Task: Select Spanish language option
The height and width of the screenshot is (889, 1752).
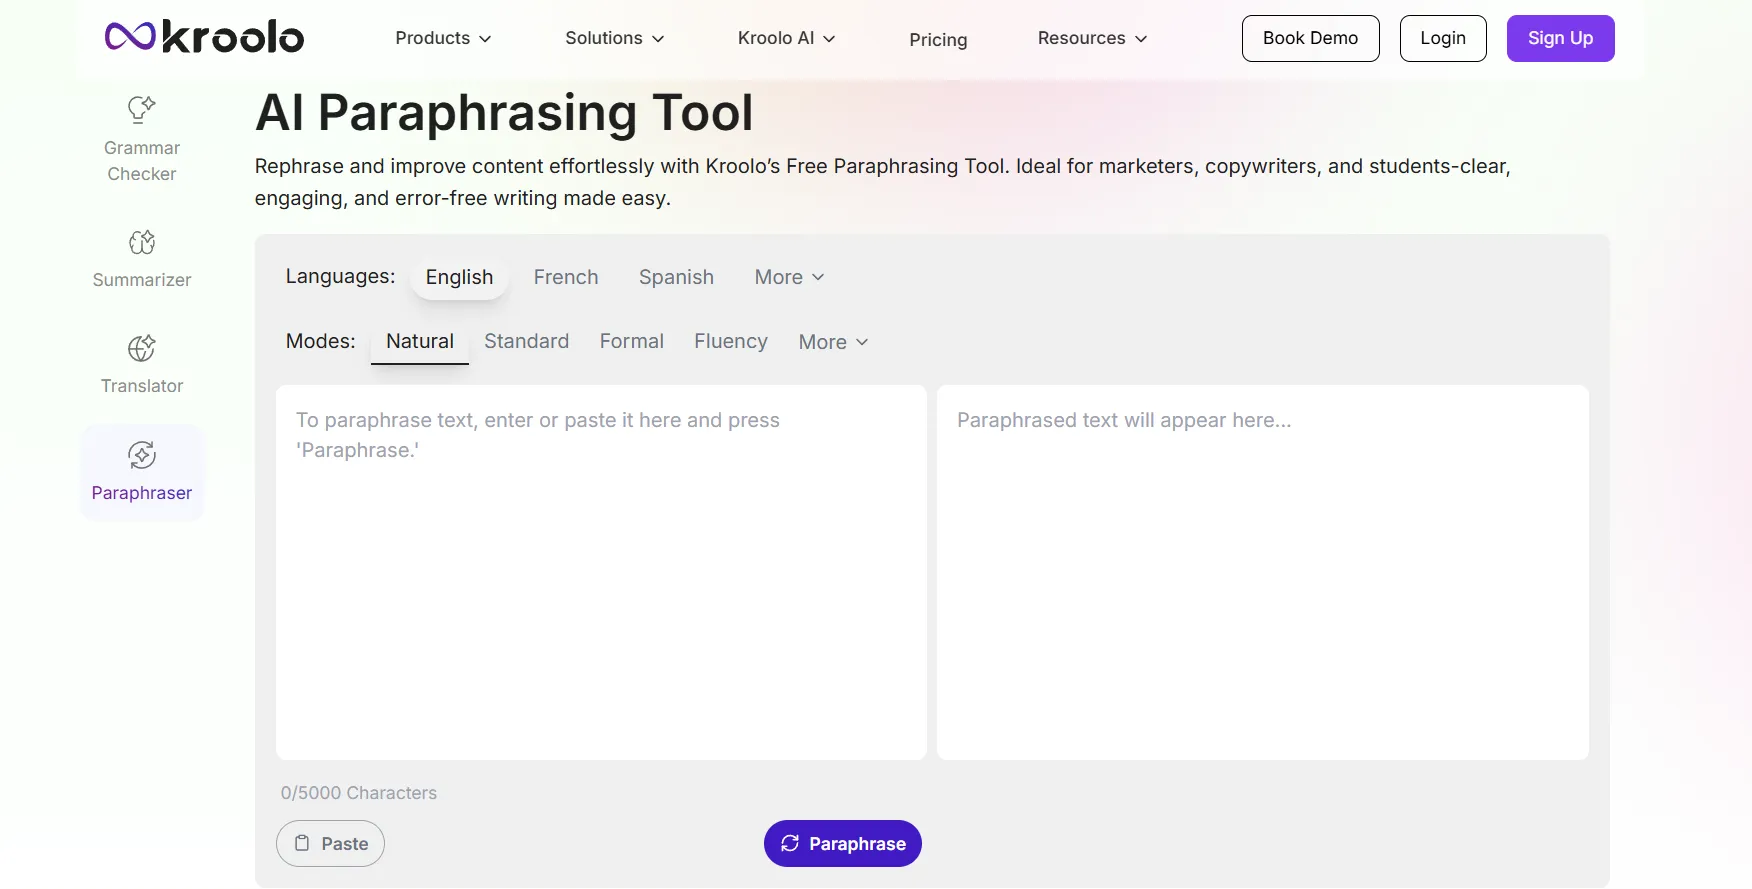Action: click(676, 277)
